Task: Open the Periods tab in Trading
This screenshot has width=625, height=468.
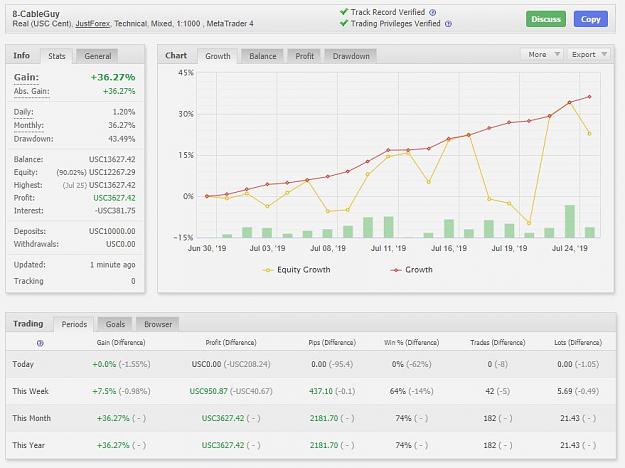Action: (74, 324)
